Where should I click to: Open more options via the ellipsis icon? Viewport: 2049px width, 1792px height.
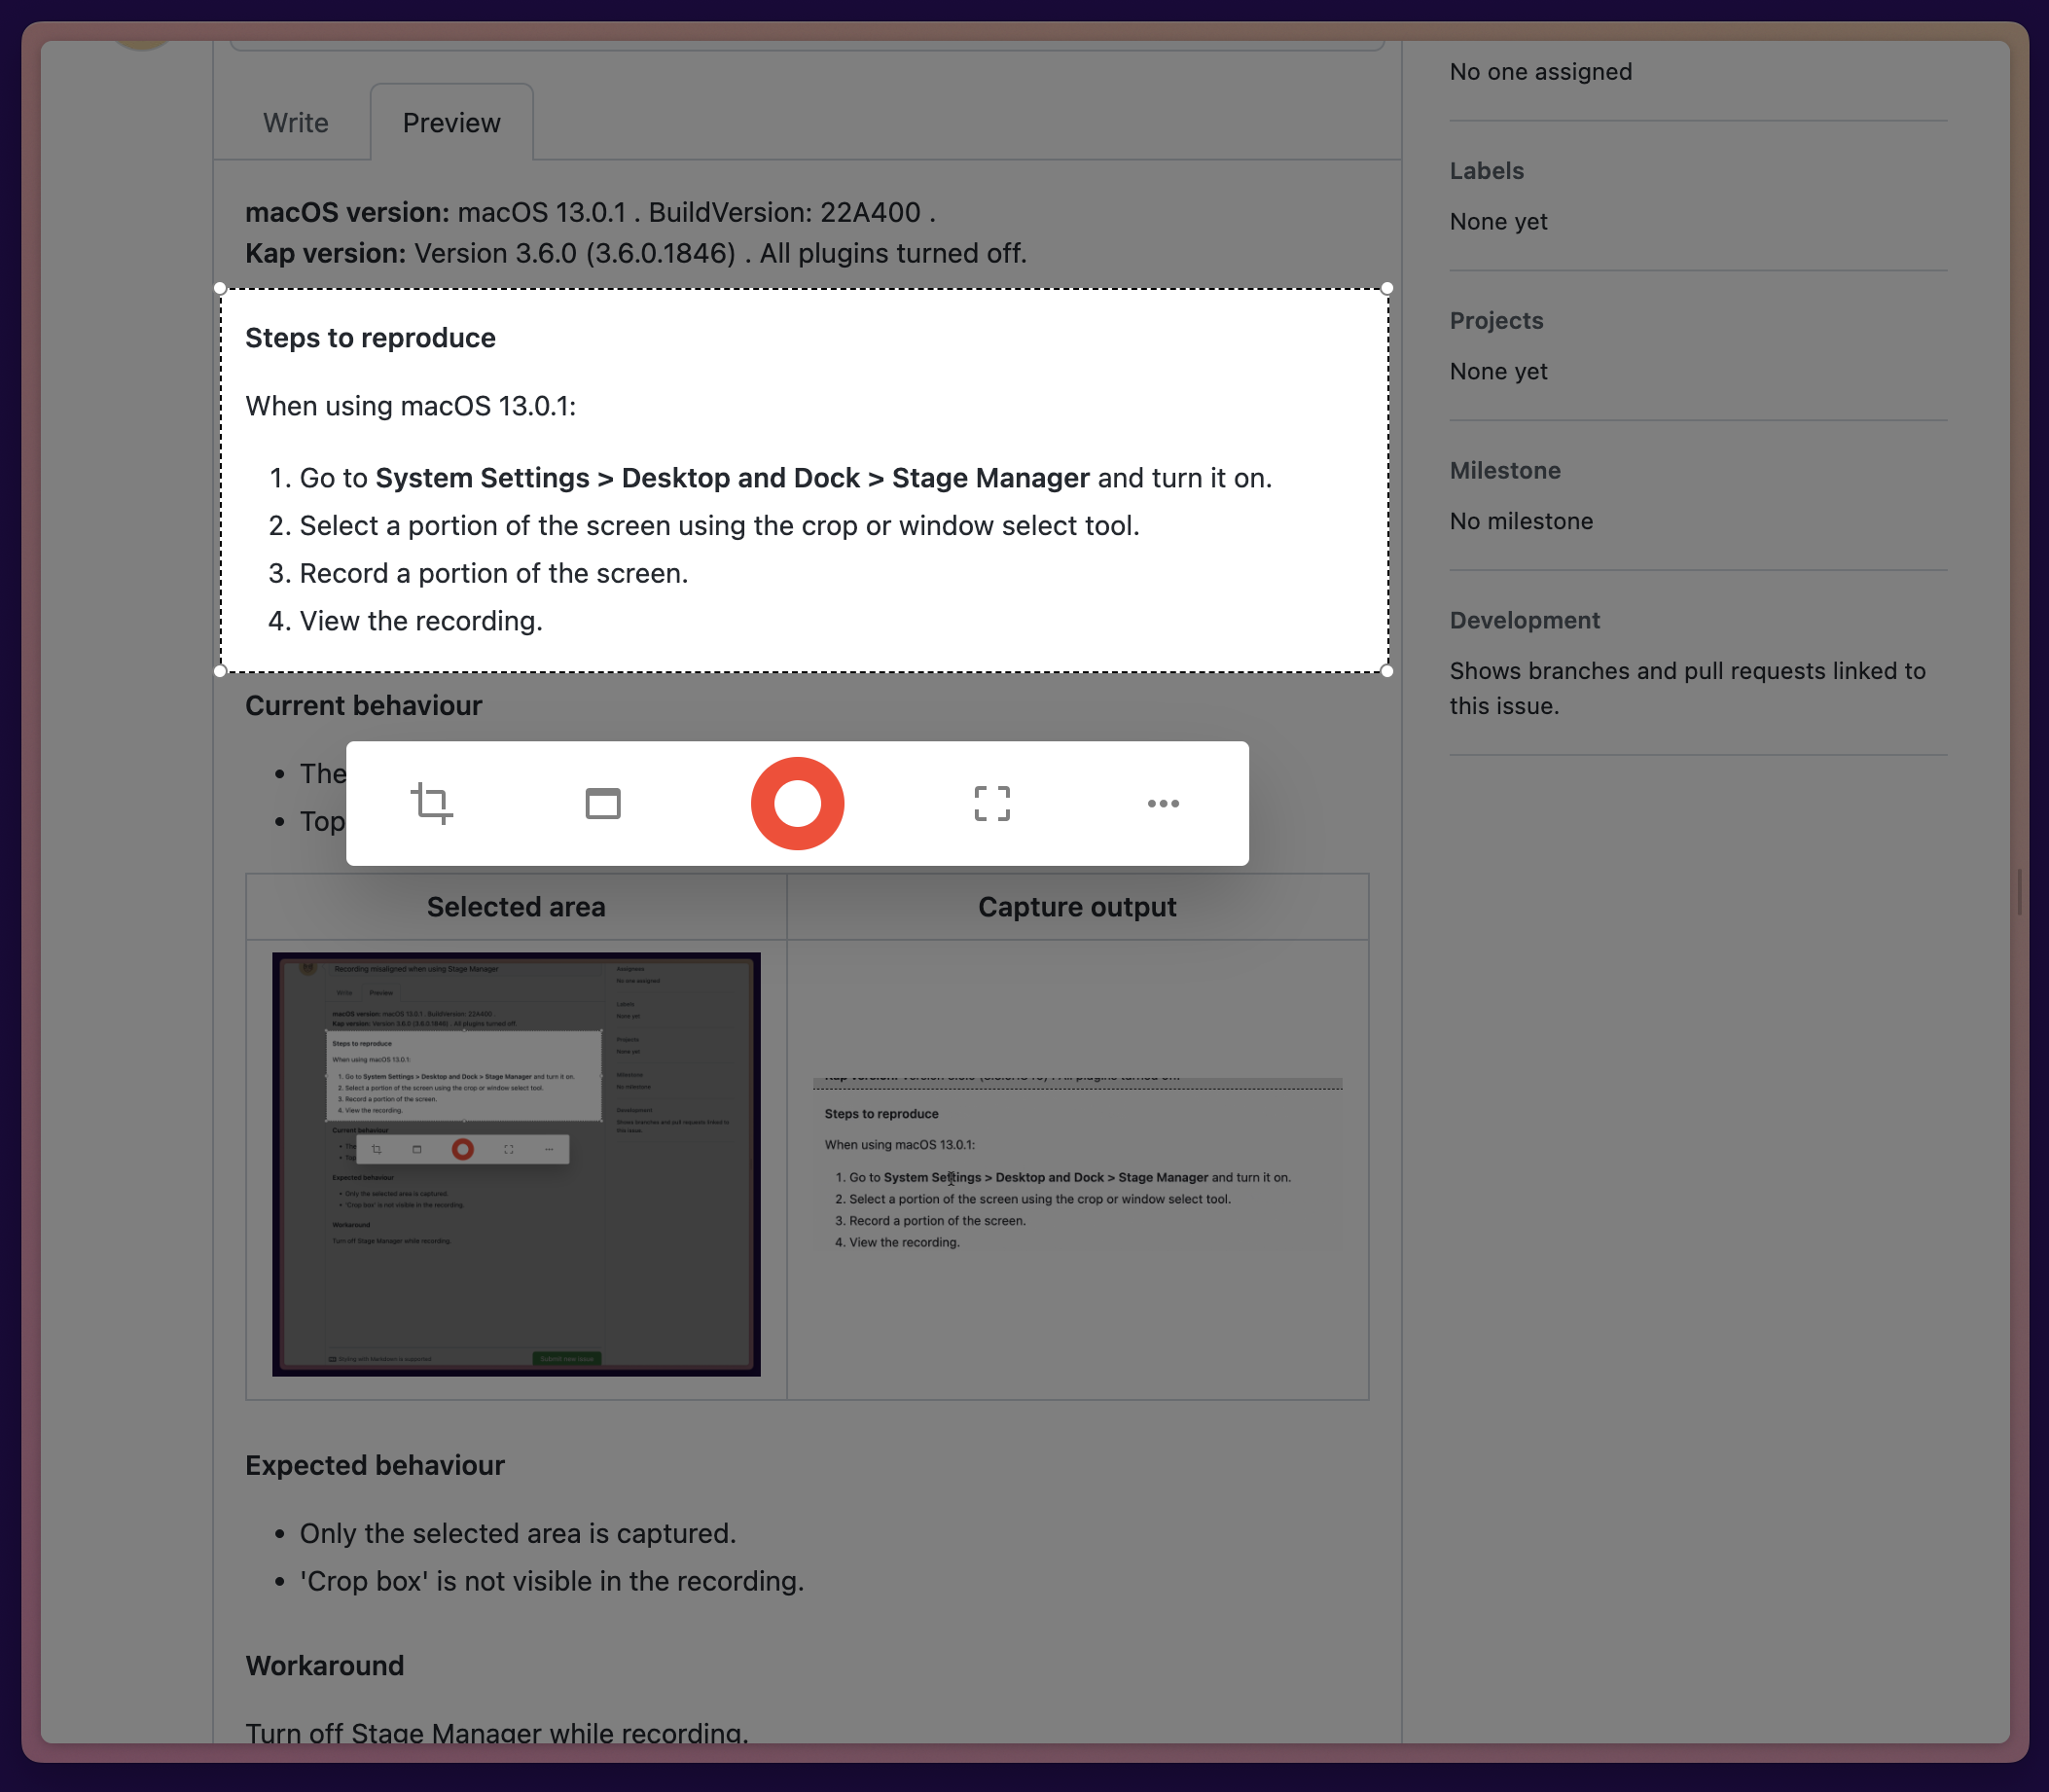[x=1161, y=803]
